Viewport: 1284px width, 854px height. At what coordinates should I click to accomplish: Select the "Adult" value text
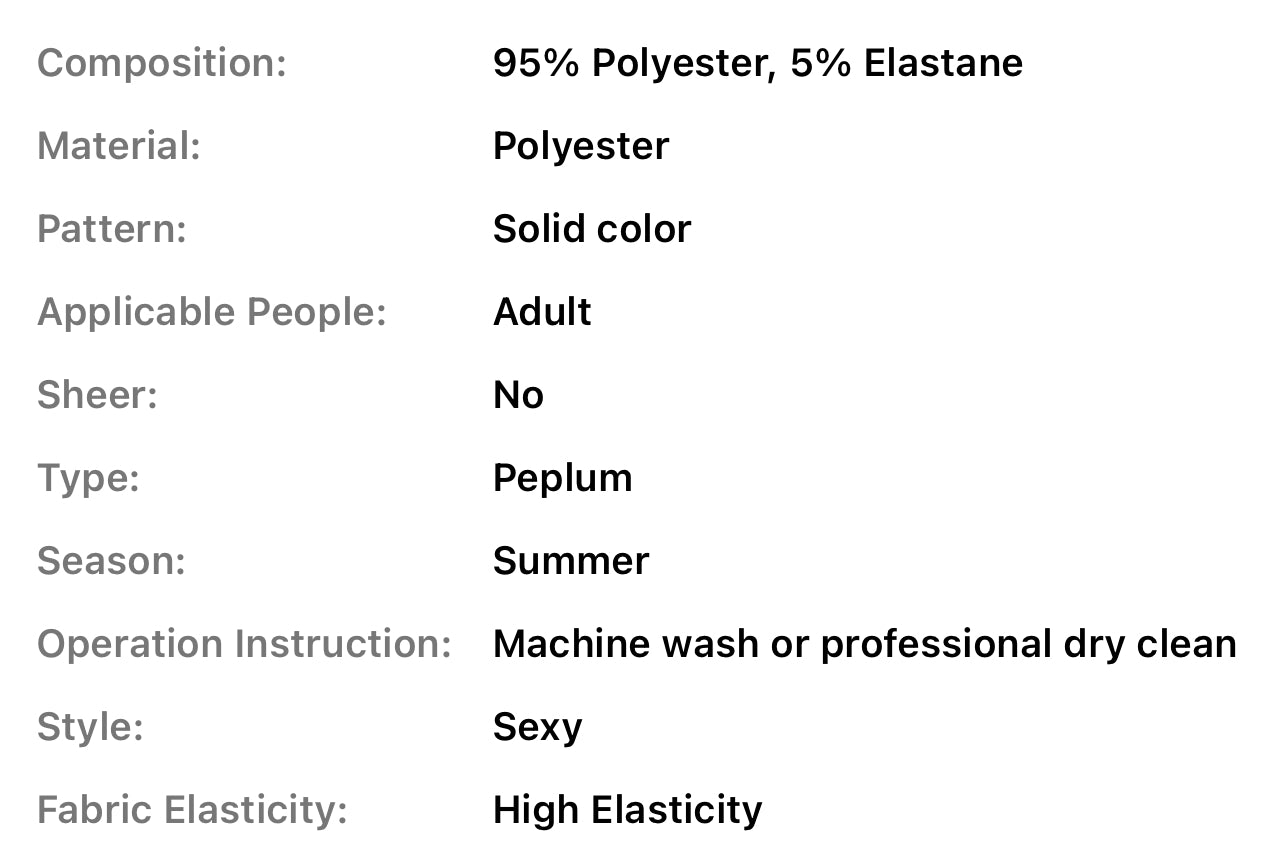[x=541, y=312]
